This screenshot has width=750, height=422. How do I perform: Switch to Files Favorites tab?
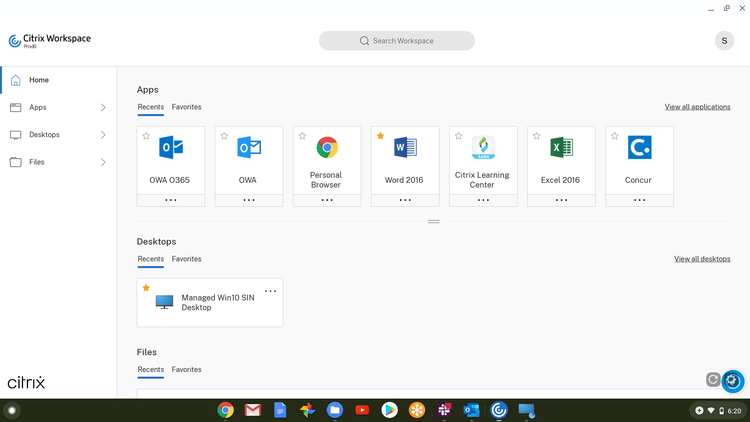[187, 369]
